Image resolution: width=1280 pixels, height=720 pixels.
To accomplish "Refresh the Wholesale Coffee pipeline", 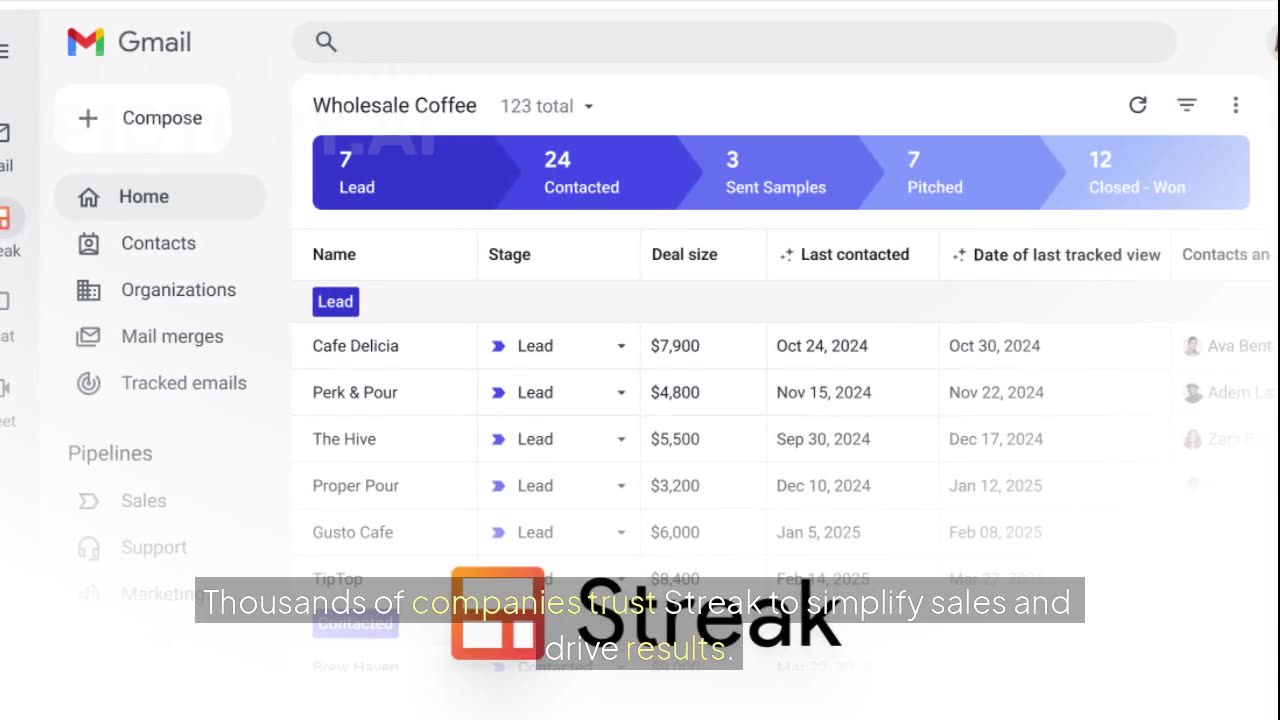I will point(1138,105).
